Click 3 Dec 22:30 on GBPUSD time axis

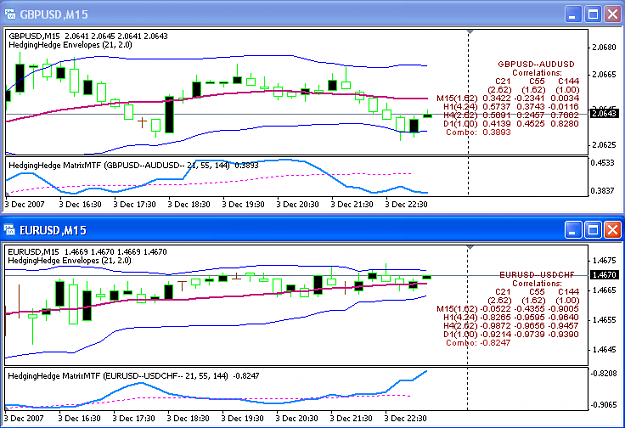406,204
